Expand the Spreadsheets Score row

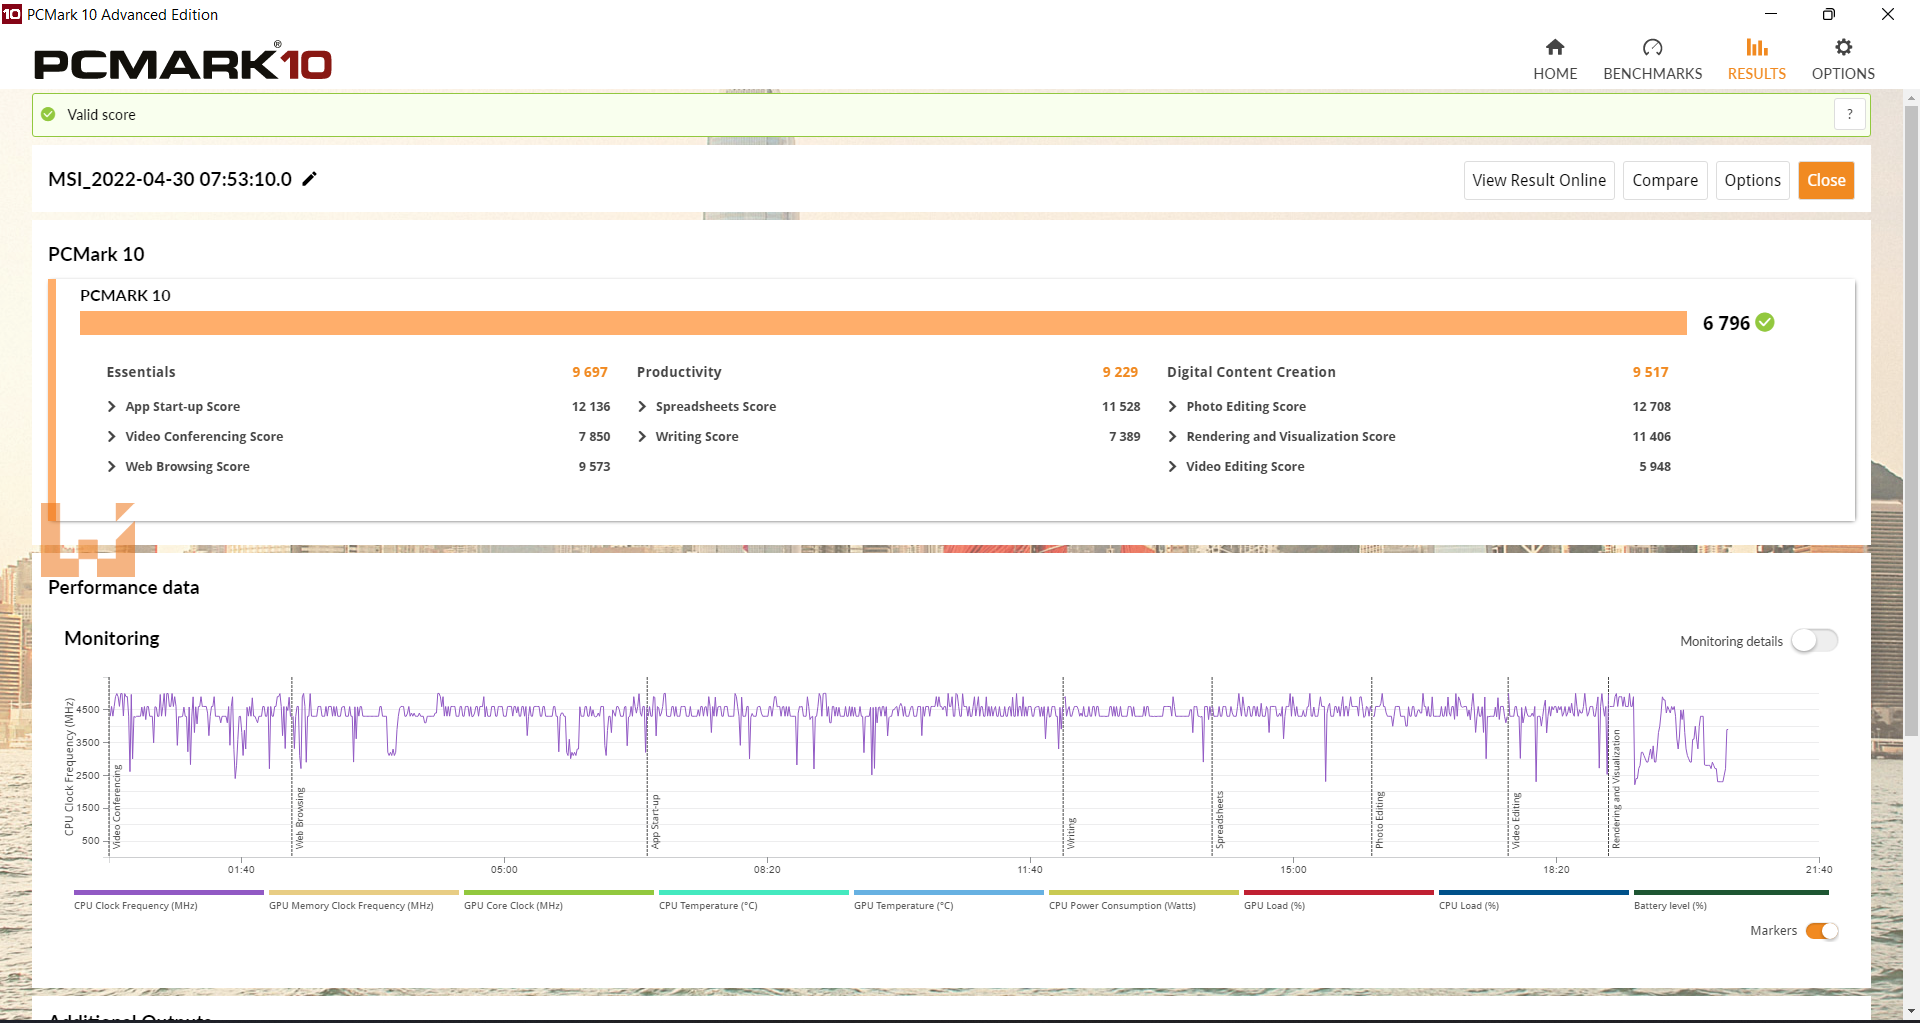click(x=642, y=407)
